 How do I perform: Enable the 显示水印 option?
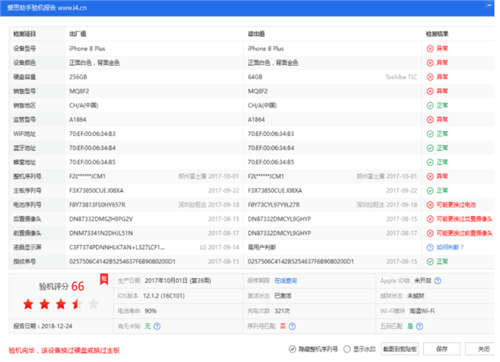click(x=347, y=349)
